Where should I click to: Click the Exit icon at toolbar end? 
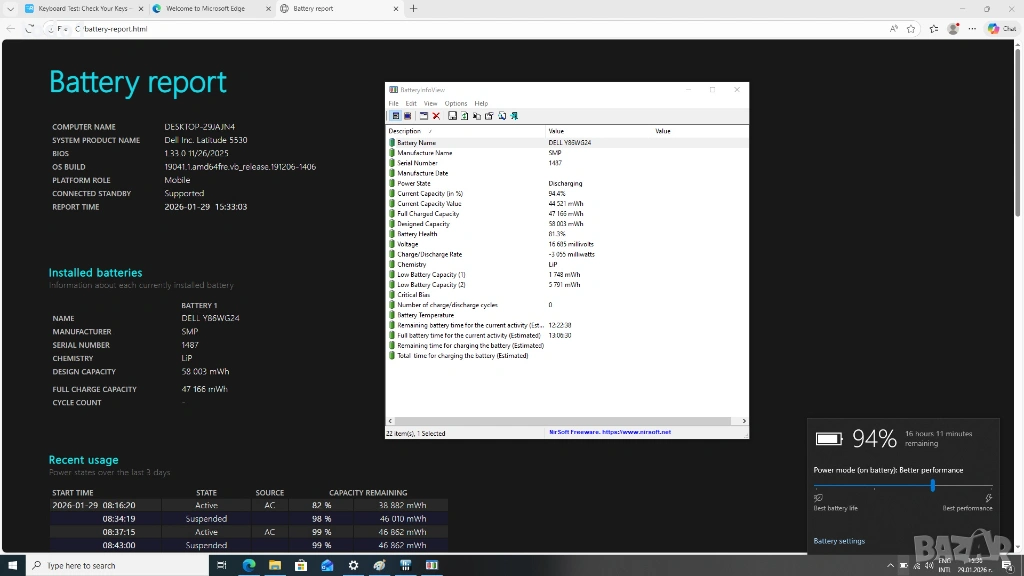[514, 116]
